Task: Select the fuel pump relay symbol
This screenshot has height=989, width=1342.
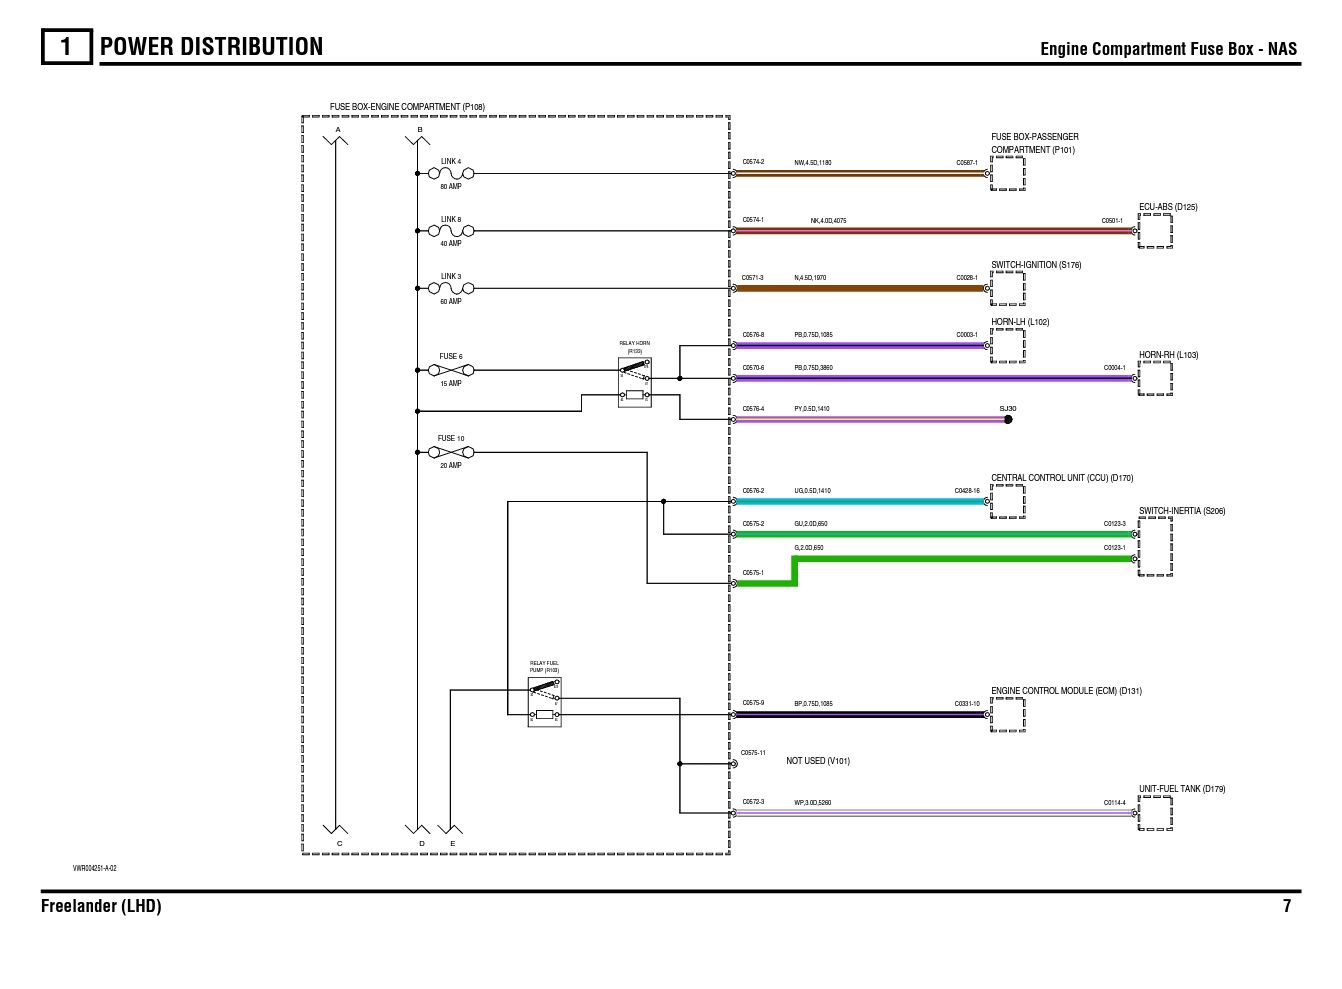Action: (544, 702)
